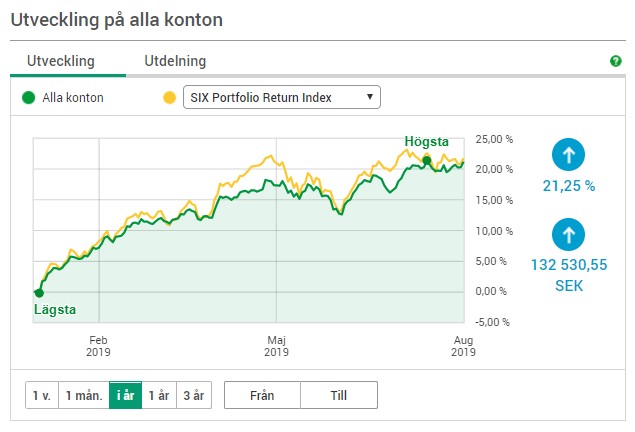The image size is (635, 432).
Task: Click the blue up arrow above 21,25 %
Action: pyautogui.click(x=568, y=155)
